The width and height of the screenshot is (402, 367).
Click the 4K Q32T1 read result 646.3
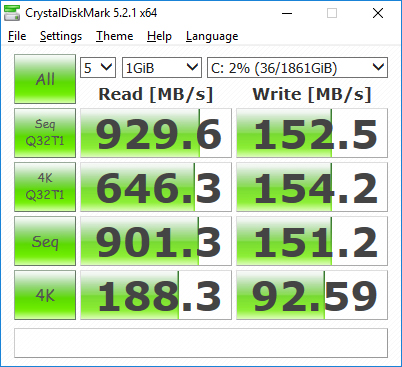pyautogui.click(x=156, y=187)
